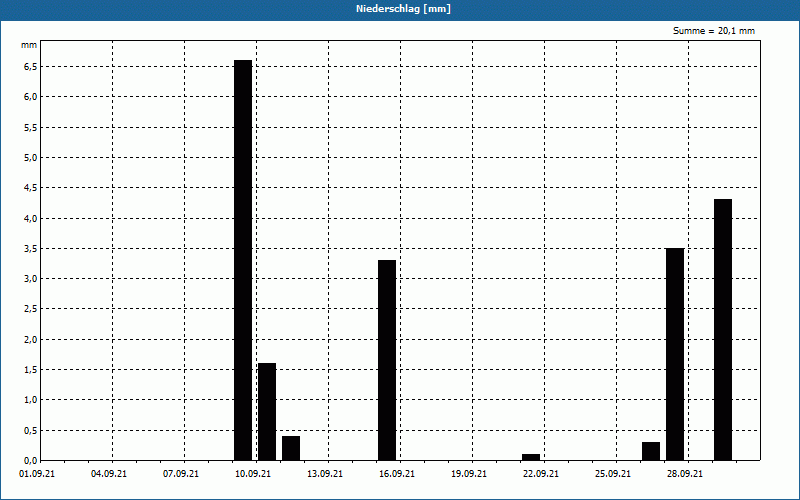
Task: Click the 25.09.21 date label
Action: [x=612, y=474]
